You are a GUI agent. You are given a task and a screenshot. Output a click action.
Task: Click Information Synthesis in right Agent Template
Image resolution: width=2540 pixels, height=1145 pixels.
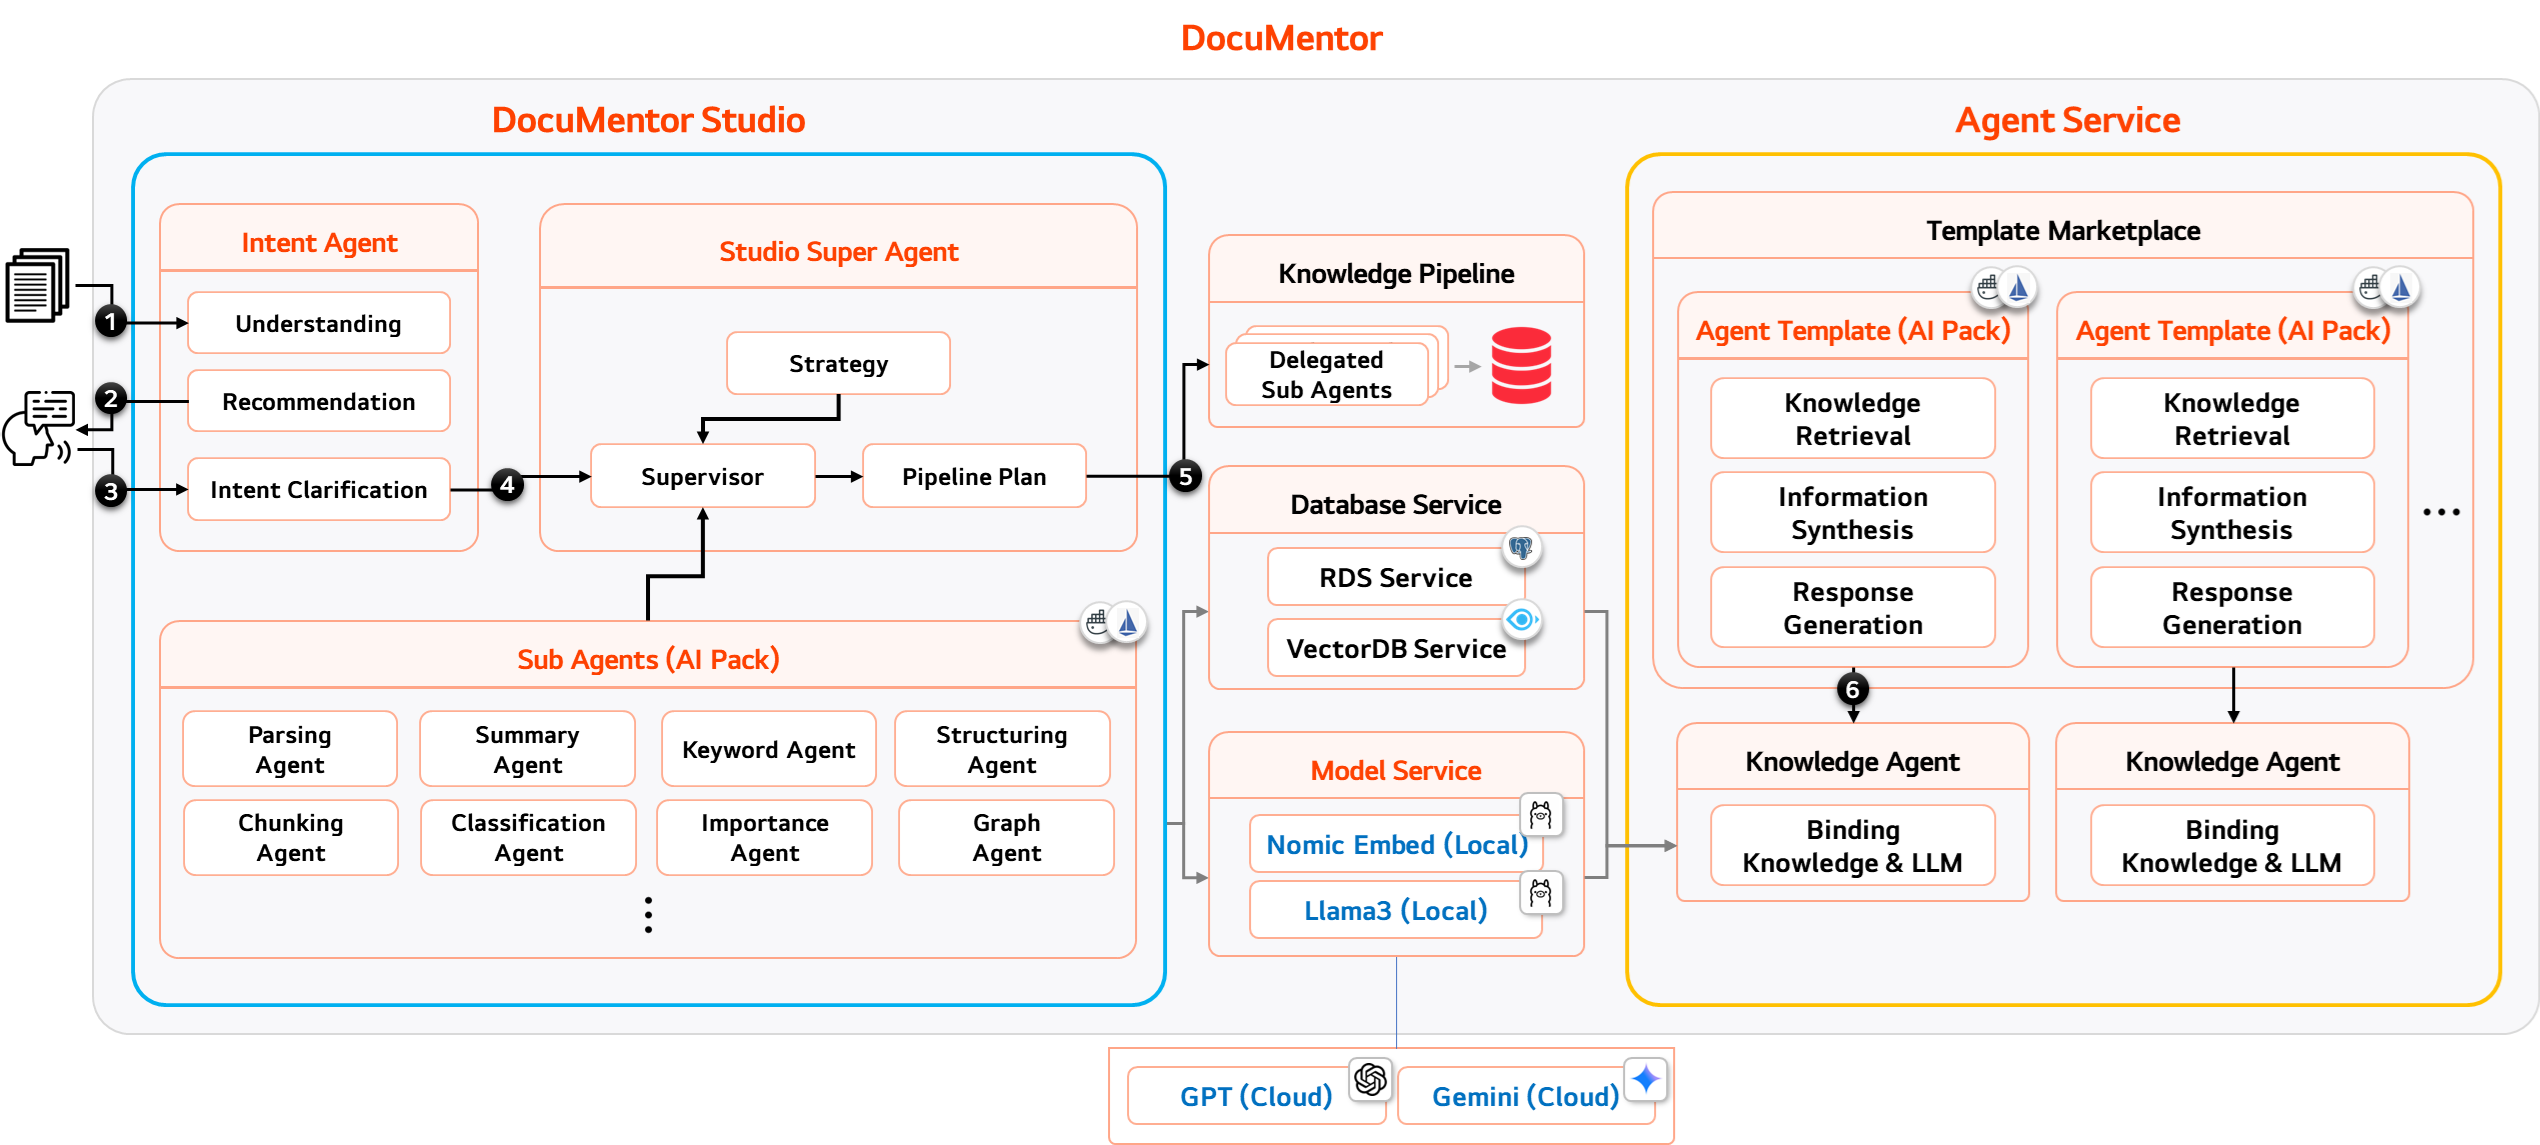[x=2232, y=512]
